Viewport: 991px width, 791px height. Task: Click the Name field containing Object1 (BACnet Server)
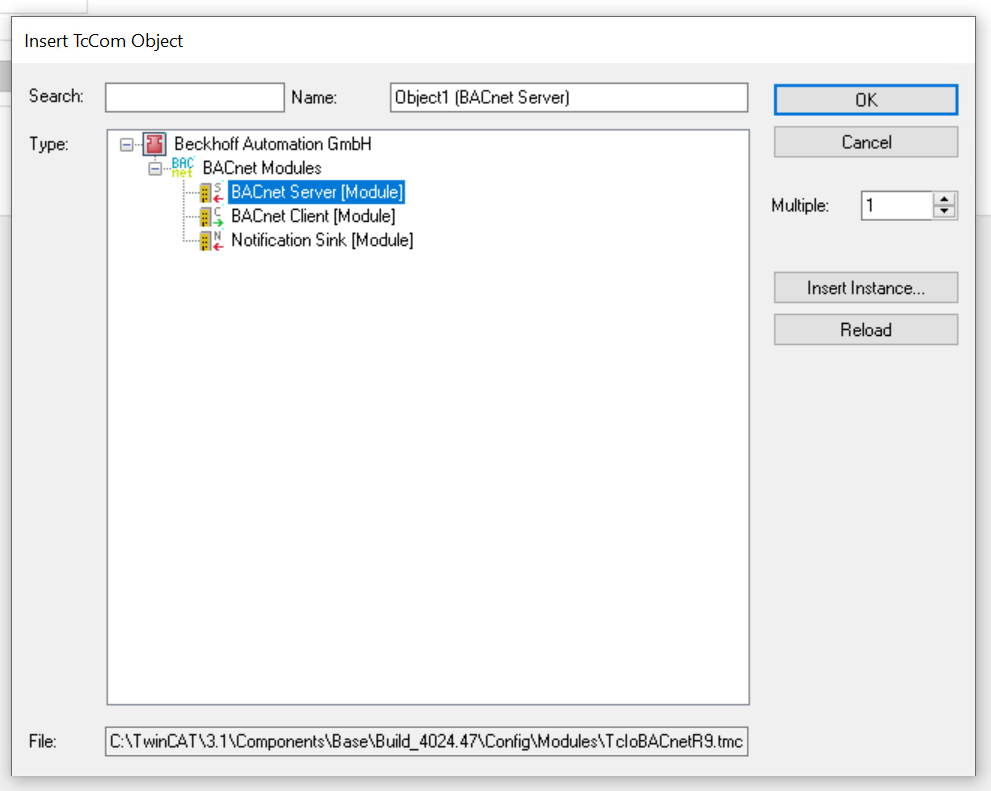tap(569, 97)
